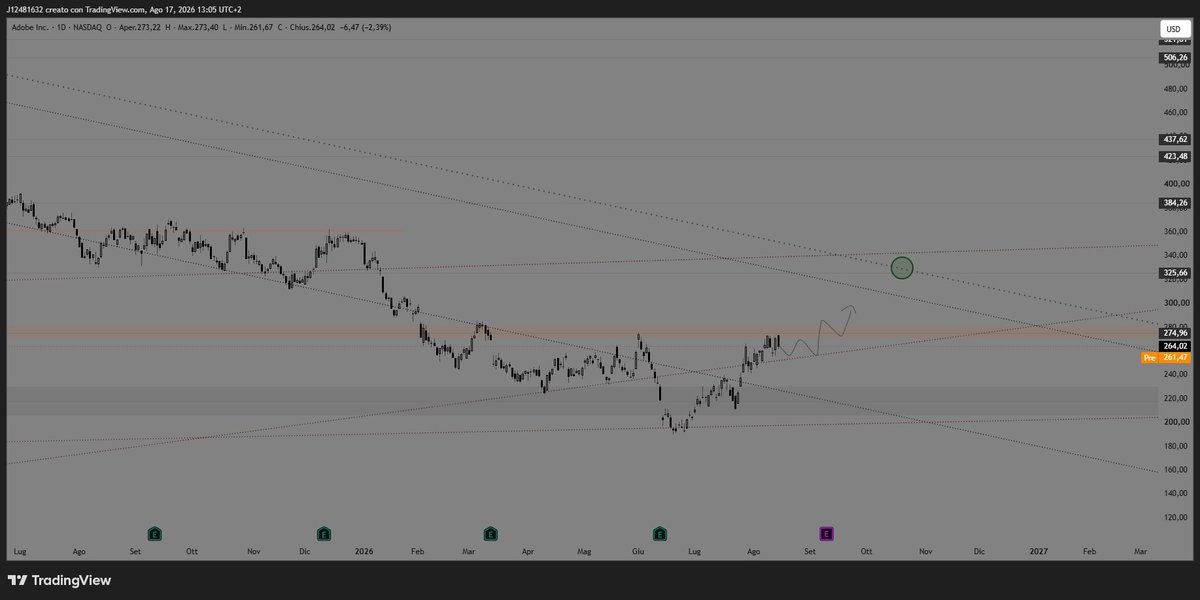Select the 423,48 price label
The width and height of the screenshot is (1200, 600).
tap(1174, 156)
